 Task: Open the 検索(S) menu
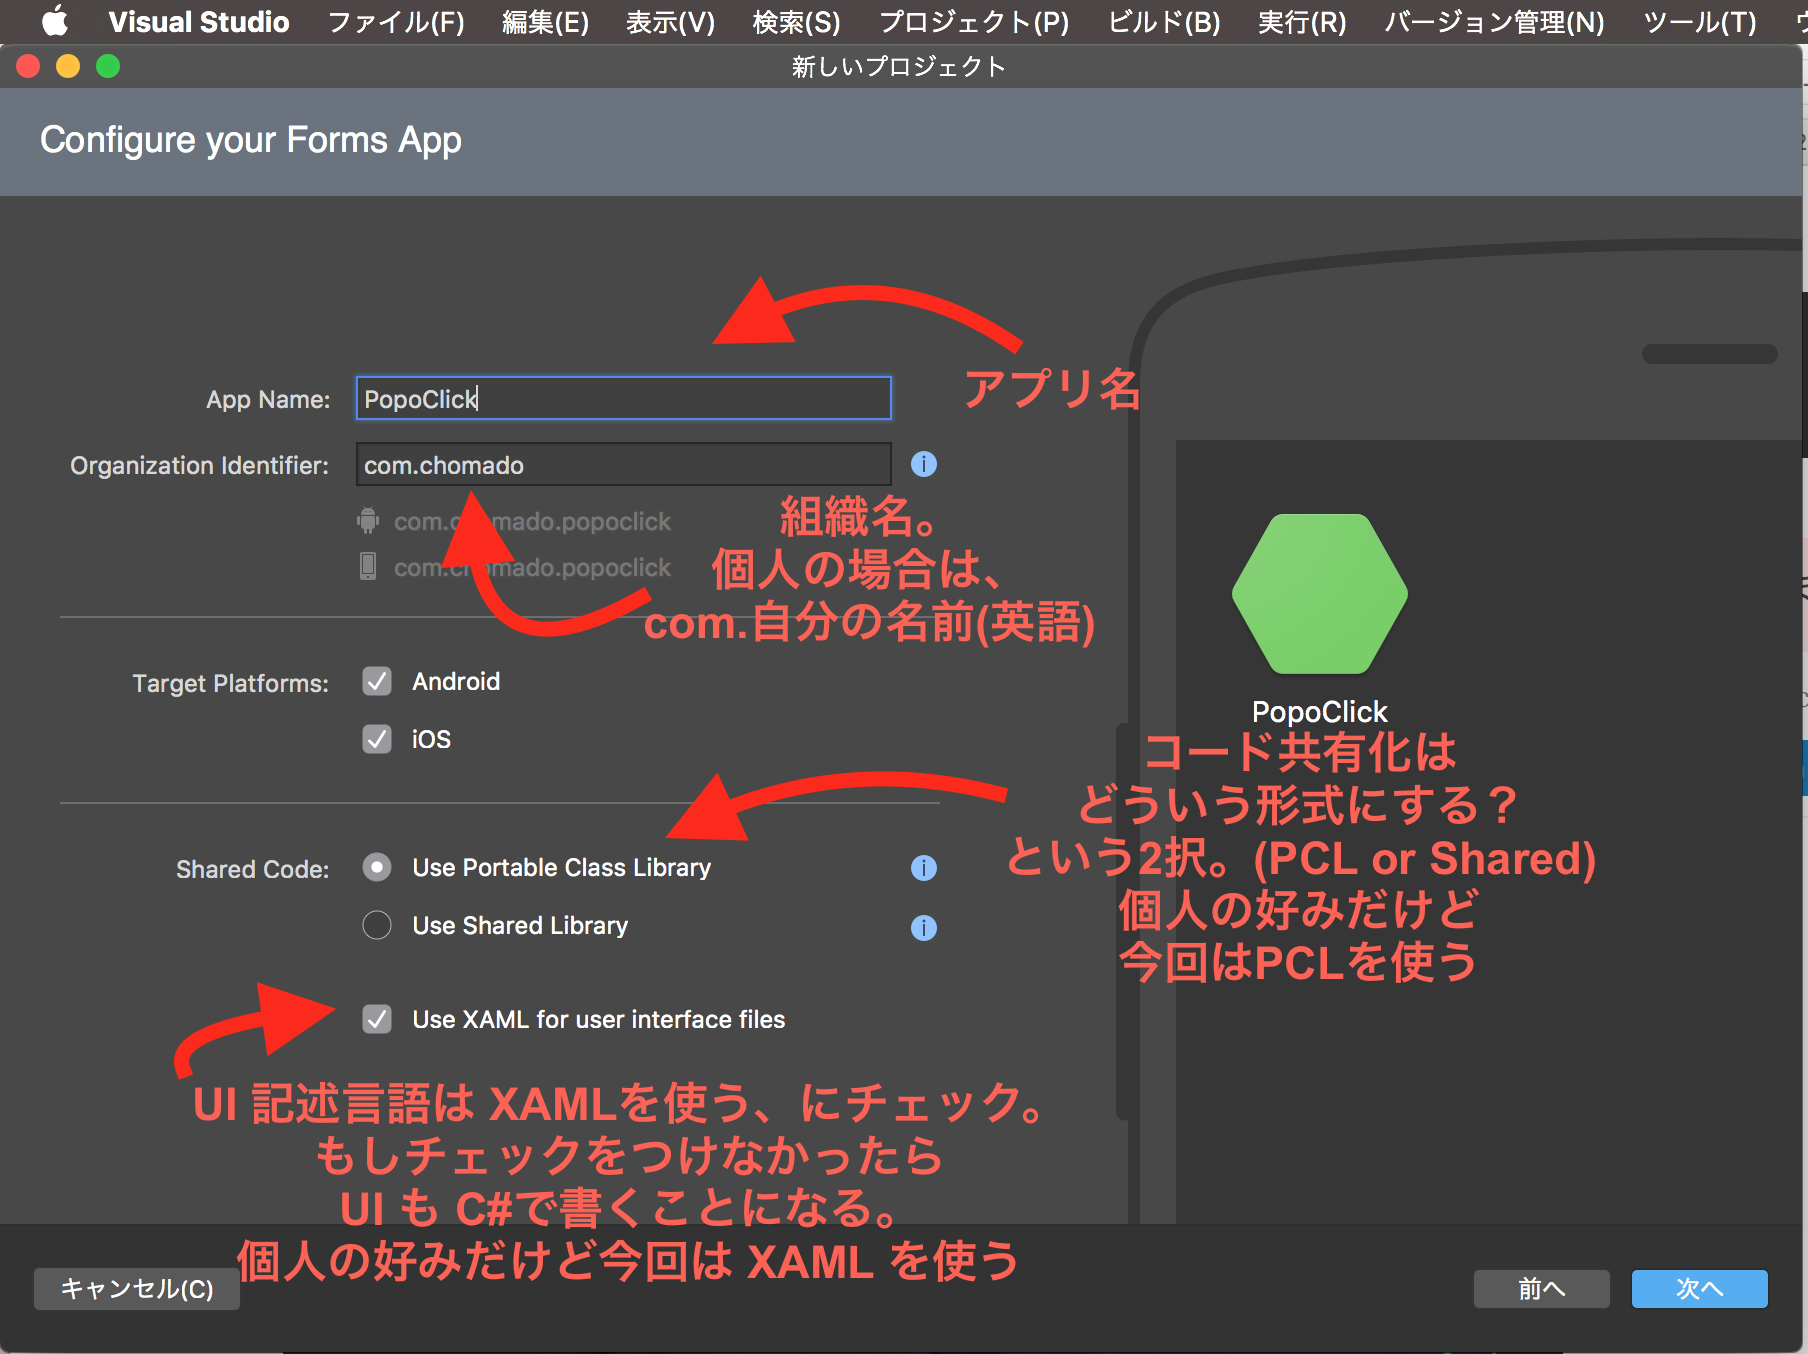[796, 22]
